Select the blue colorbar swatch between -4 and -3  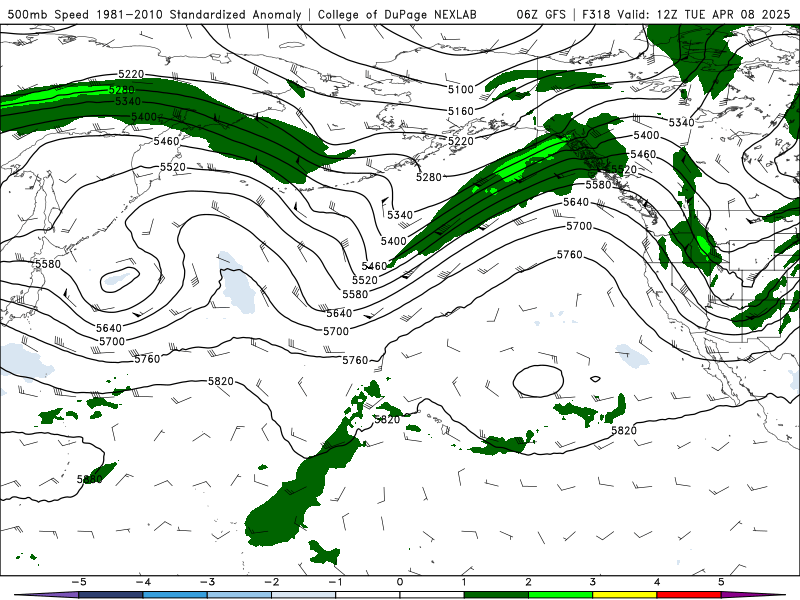pos(175,595)
